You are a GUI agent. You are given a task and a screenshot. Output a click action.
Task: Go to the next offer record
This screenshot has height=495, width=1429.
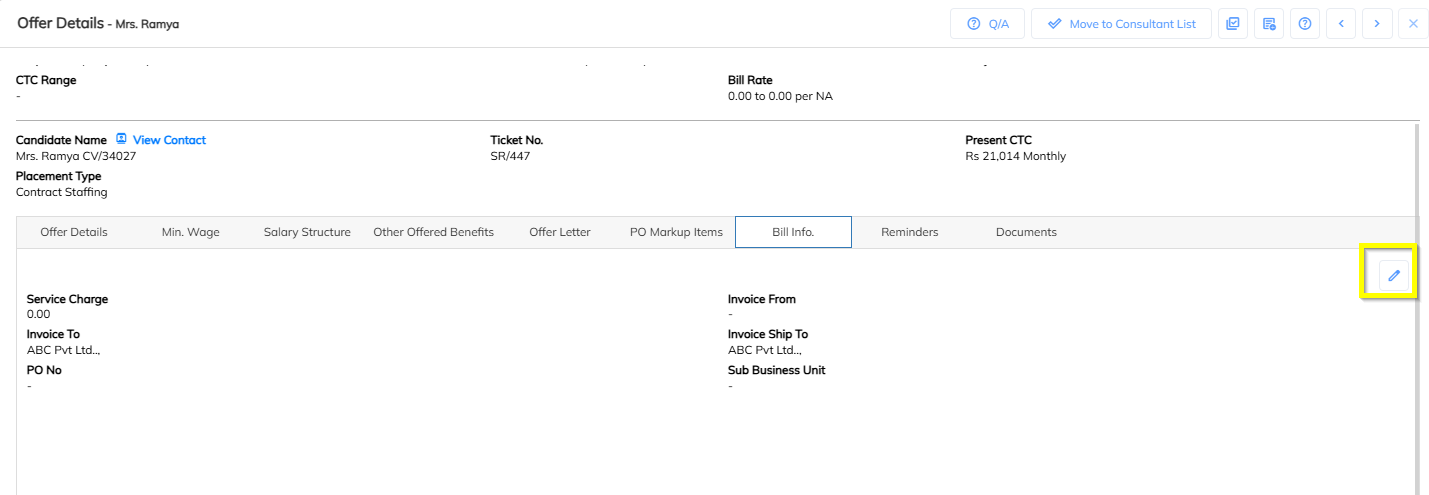pyautogui.click(x=1377, y=24)
